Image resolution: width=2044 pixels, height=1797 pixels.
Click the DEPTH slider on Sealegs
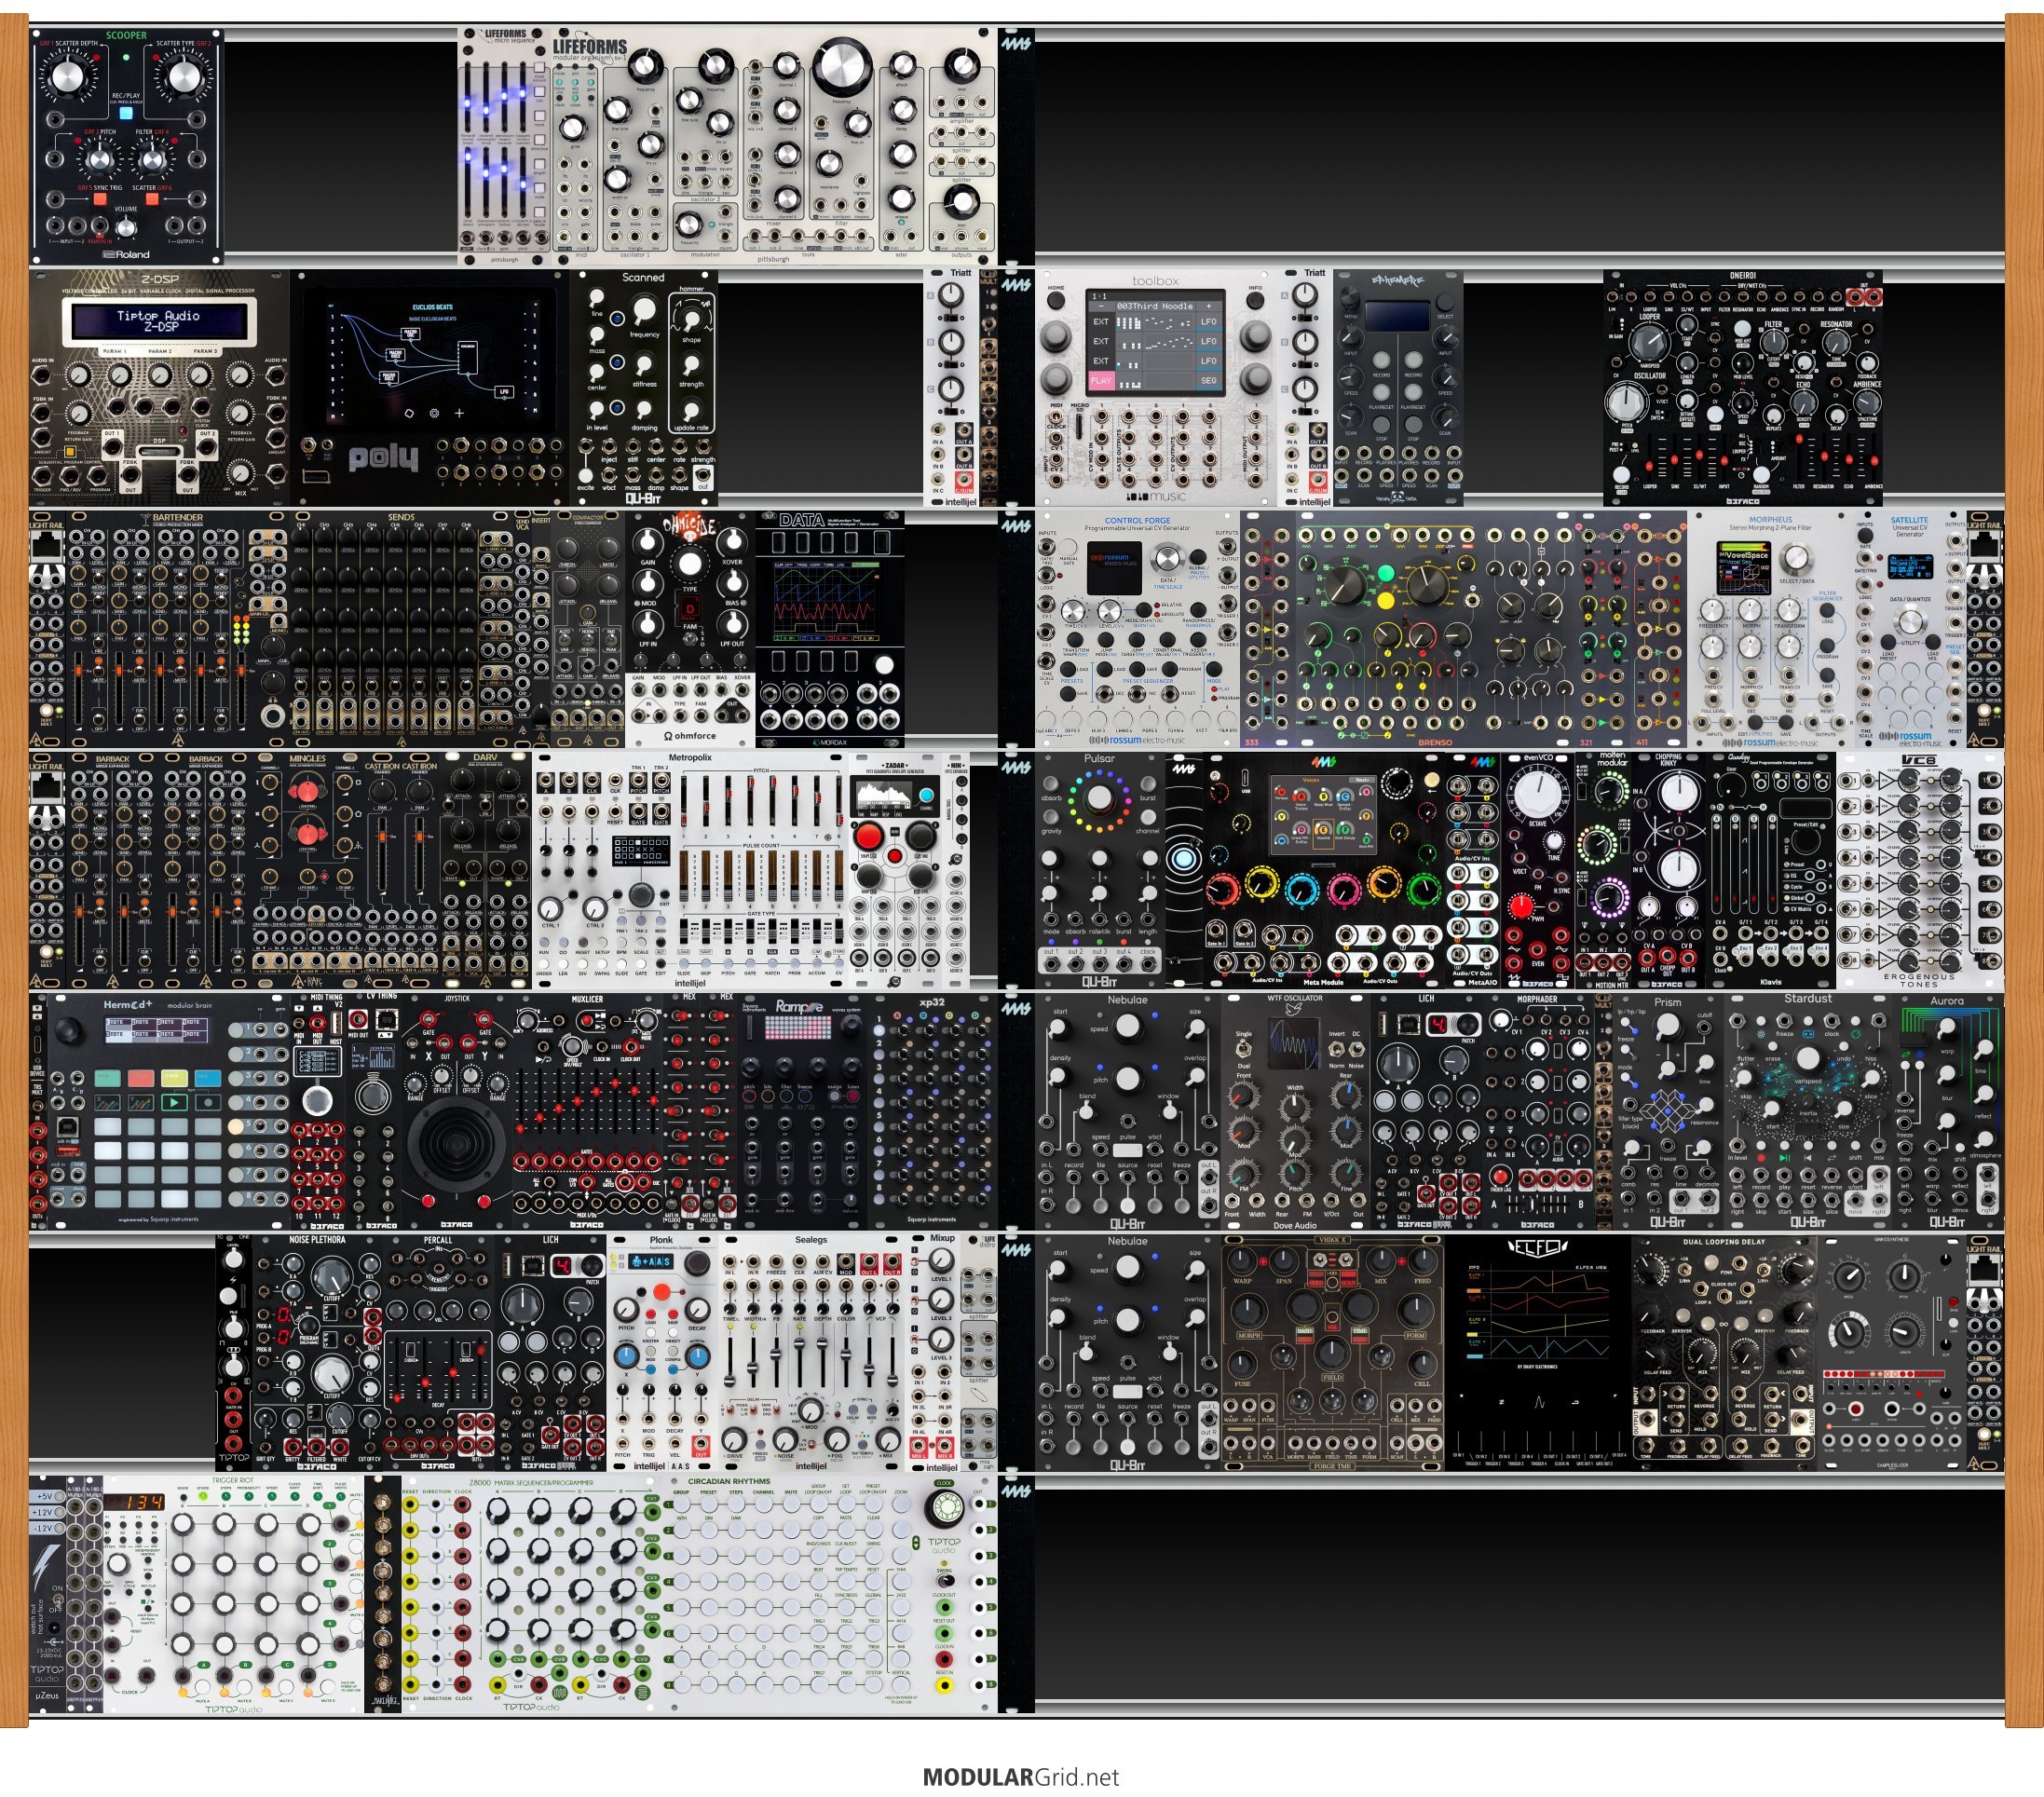[823, 1364]
